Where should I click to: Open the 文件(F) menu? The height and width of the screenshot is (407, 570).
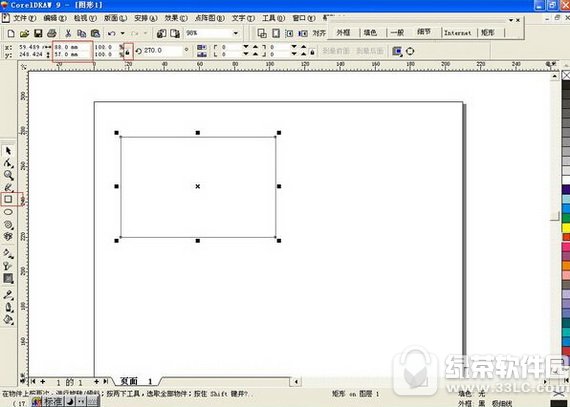click(25, 18)
